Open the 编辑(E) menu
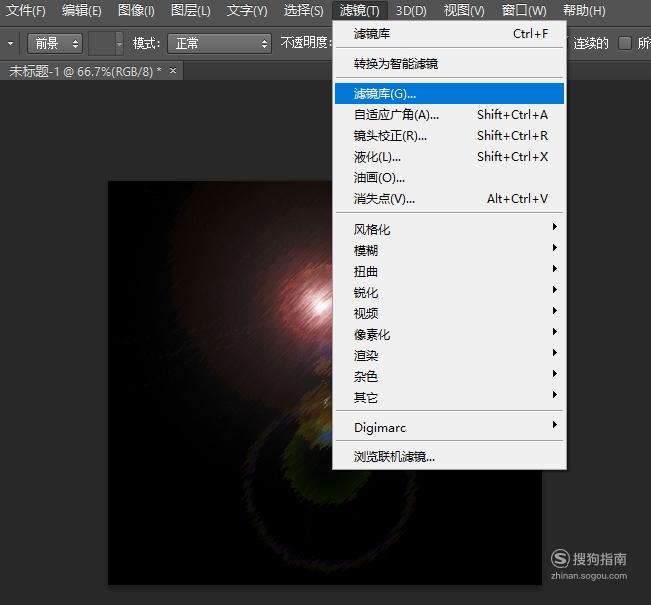This screenshot has height=605, width=651. [81, 10]
